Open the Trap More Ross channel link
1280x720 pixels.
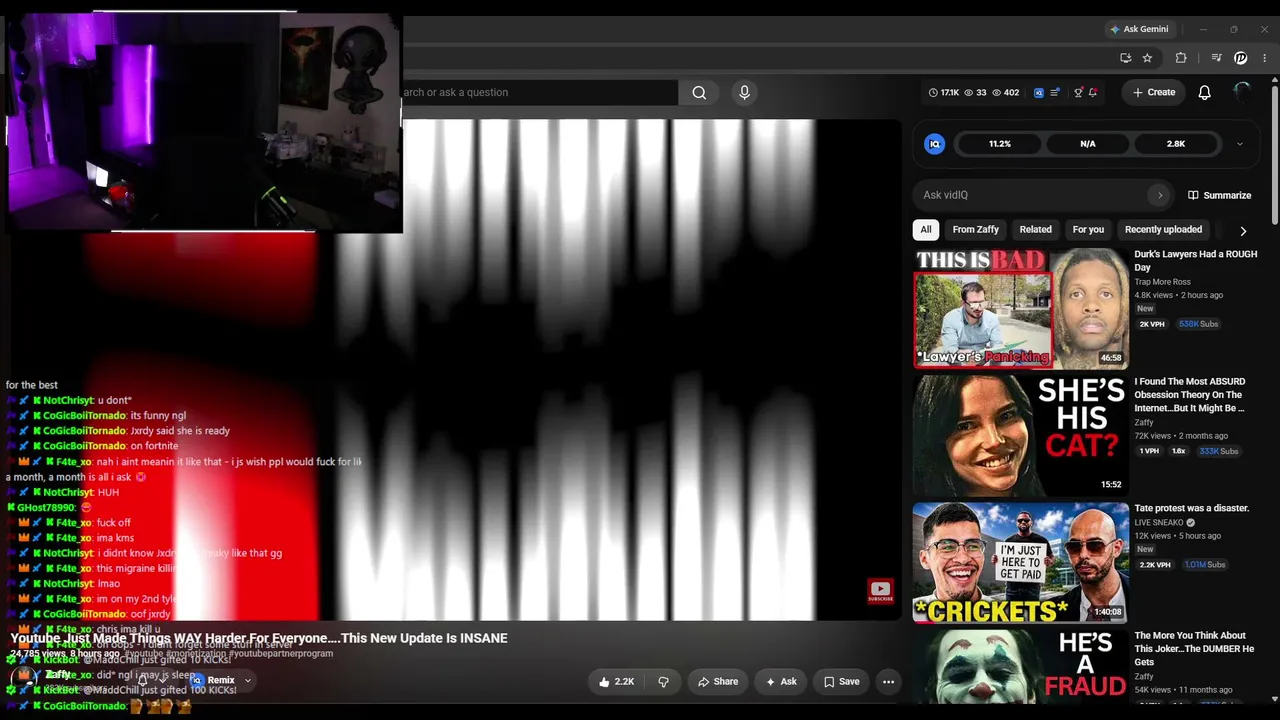[x=1162, y=282]
